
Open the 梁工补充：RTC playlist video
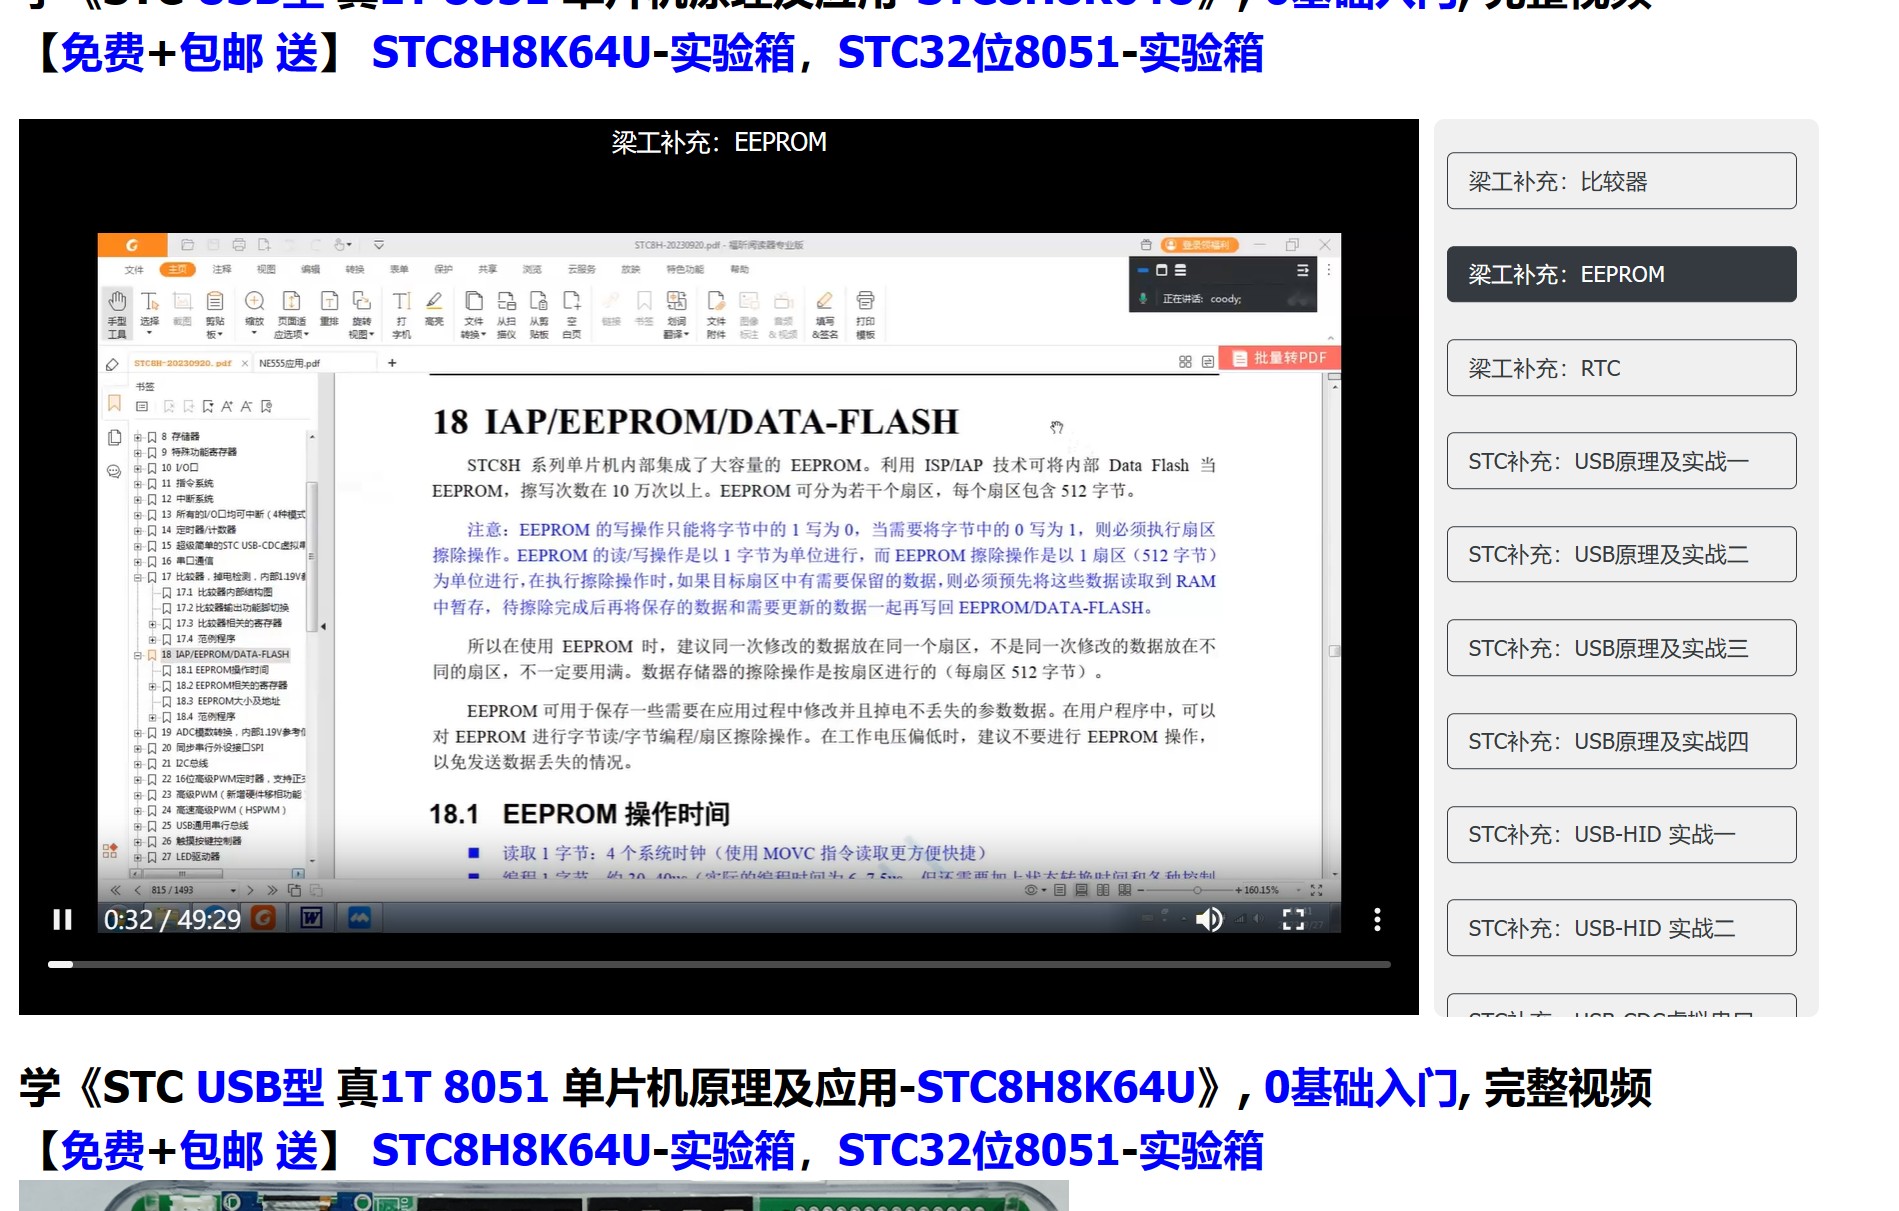tap(1621, 368)
